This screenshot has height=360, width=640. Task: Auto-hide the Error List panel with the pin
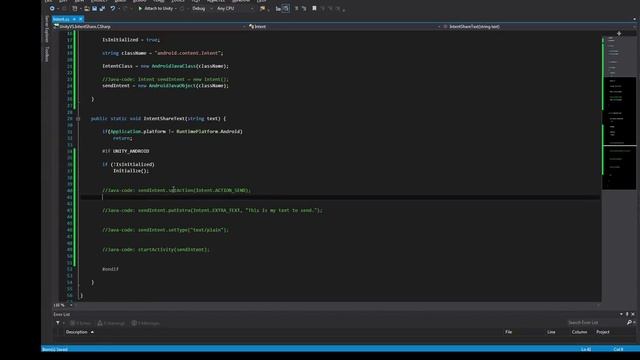coord(627,314)
